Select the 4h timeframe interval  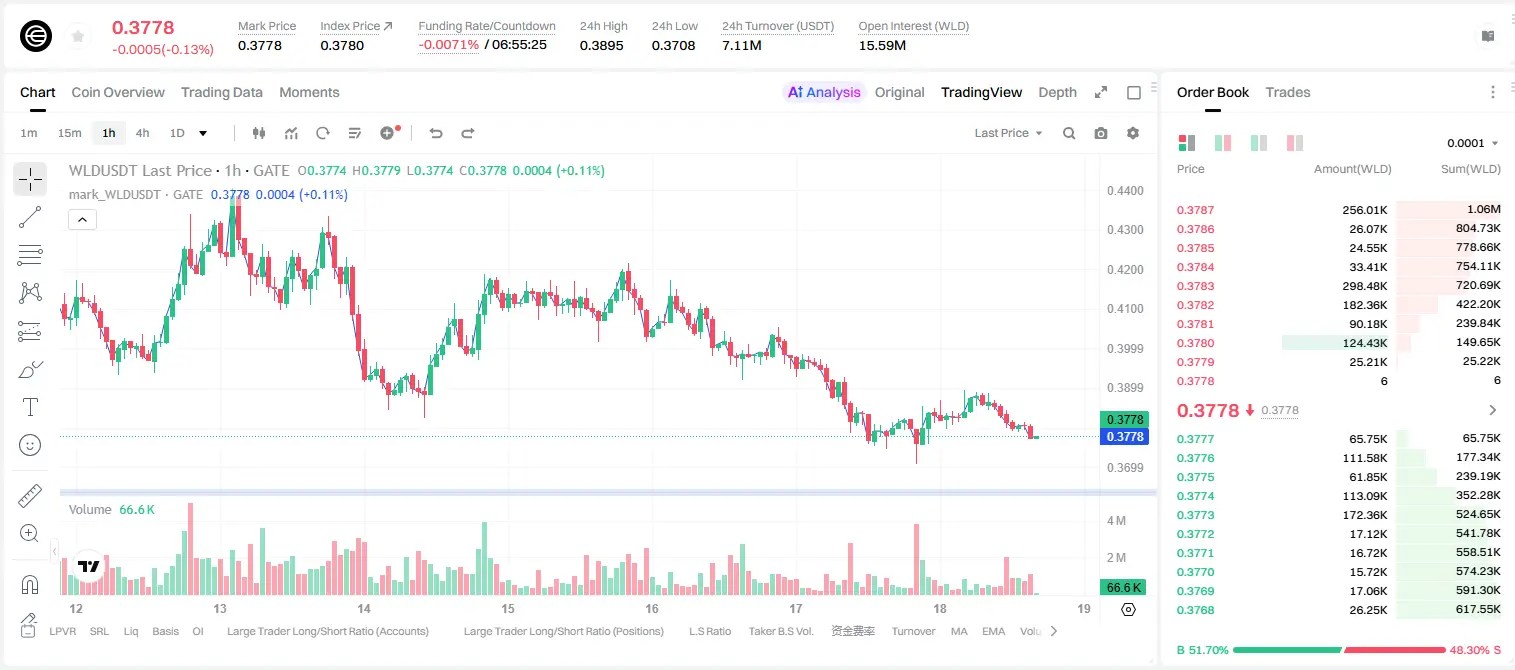(142, 133)
